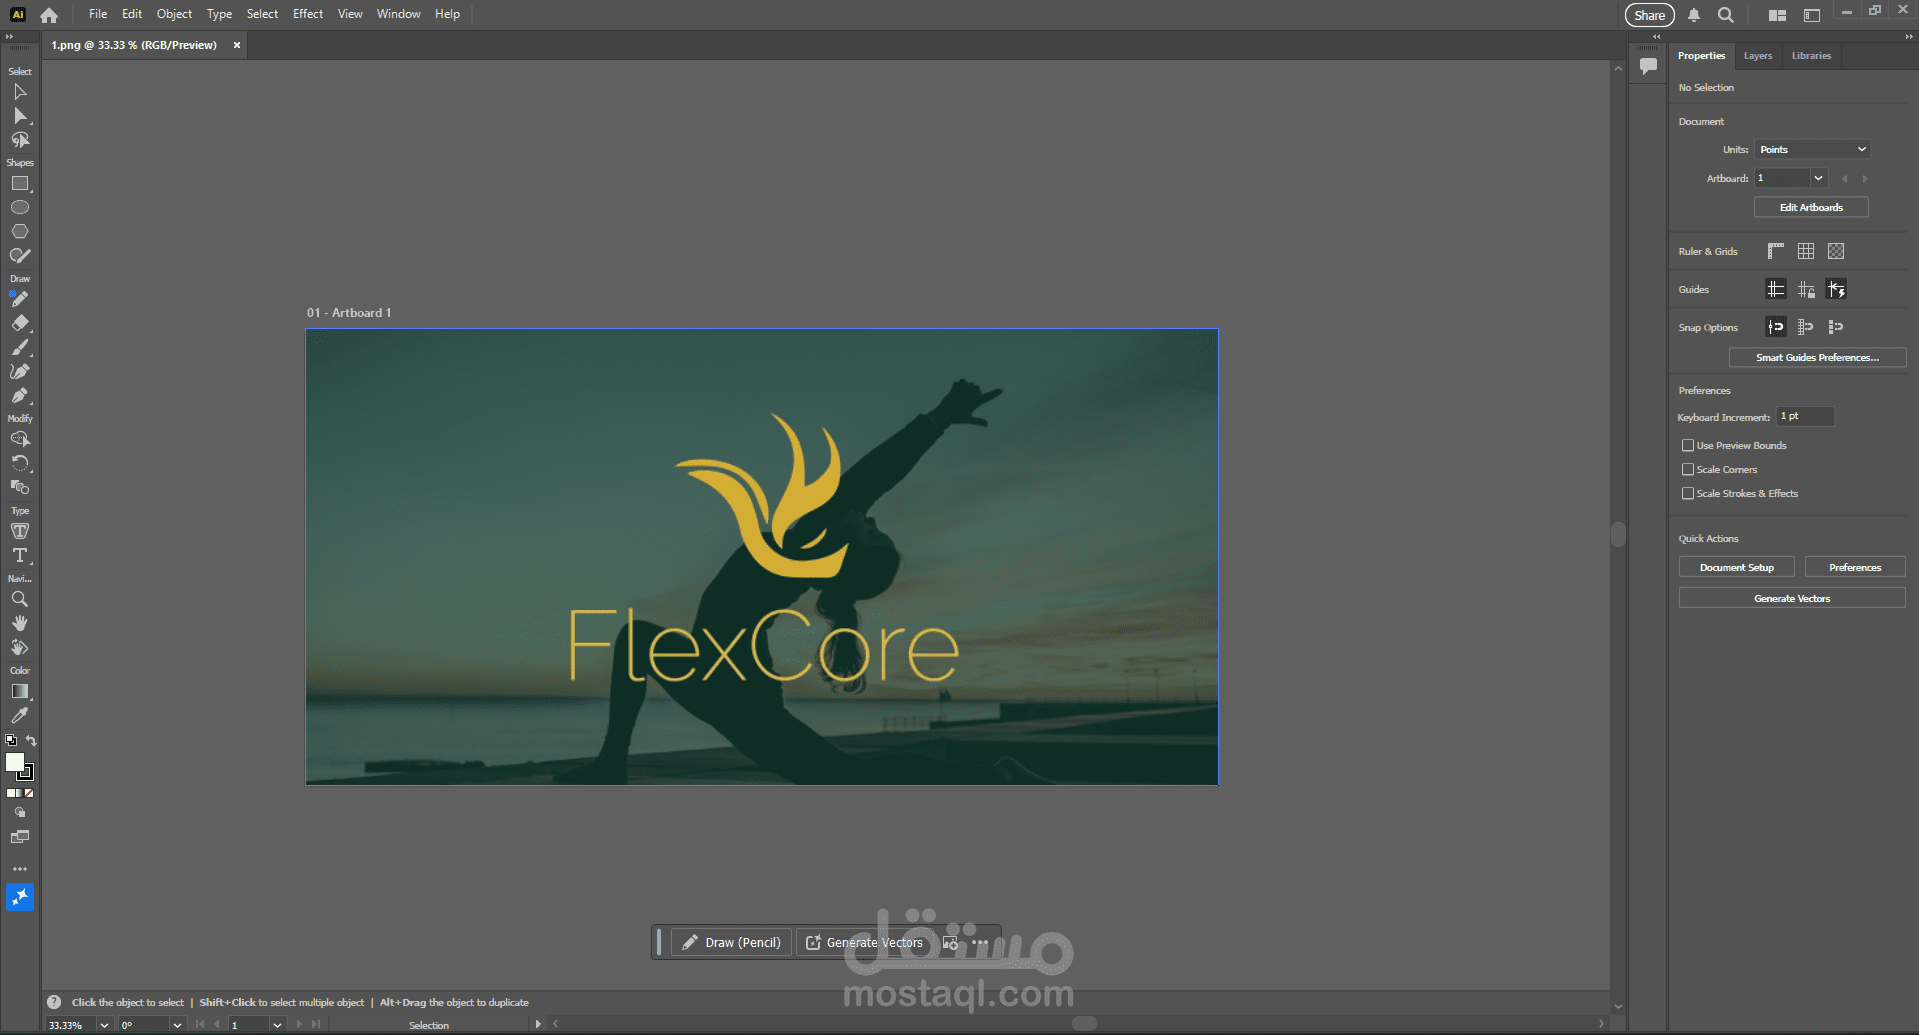
Task: Select the Type tool
Action: click(20, 555)
